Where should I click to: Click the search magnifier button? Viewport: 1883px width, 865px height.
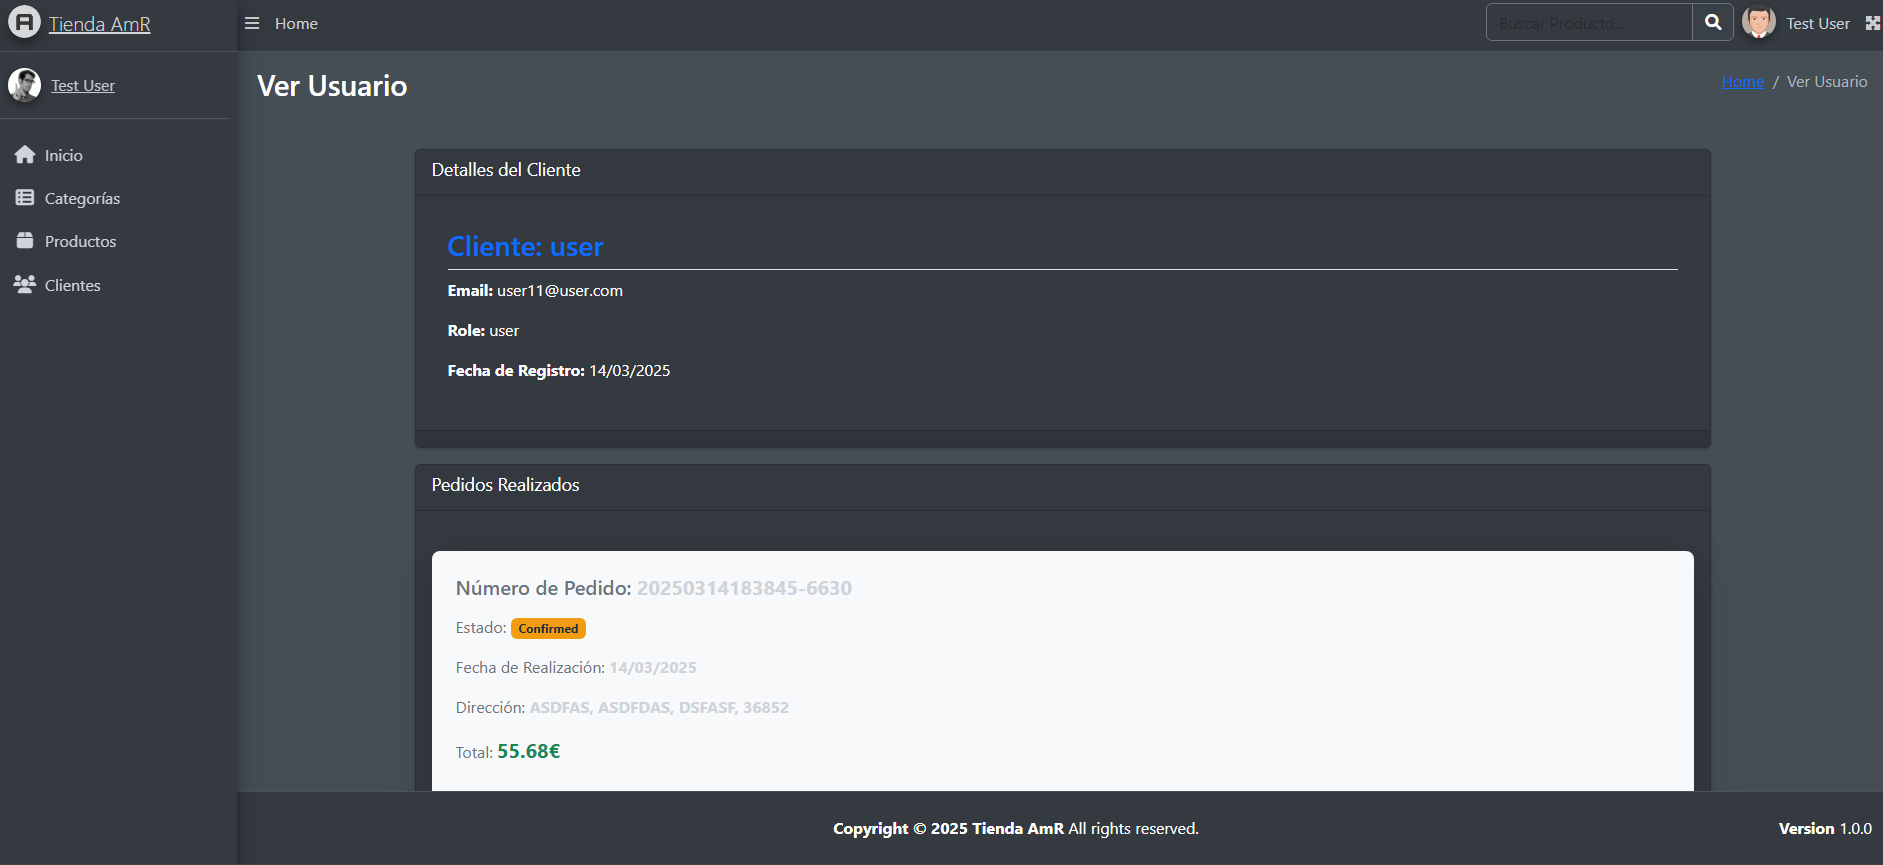[1713, 22]
